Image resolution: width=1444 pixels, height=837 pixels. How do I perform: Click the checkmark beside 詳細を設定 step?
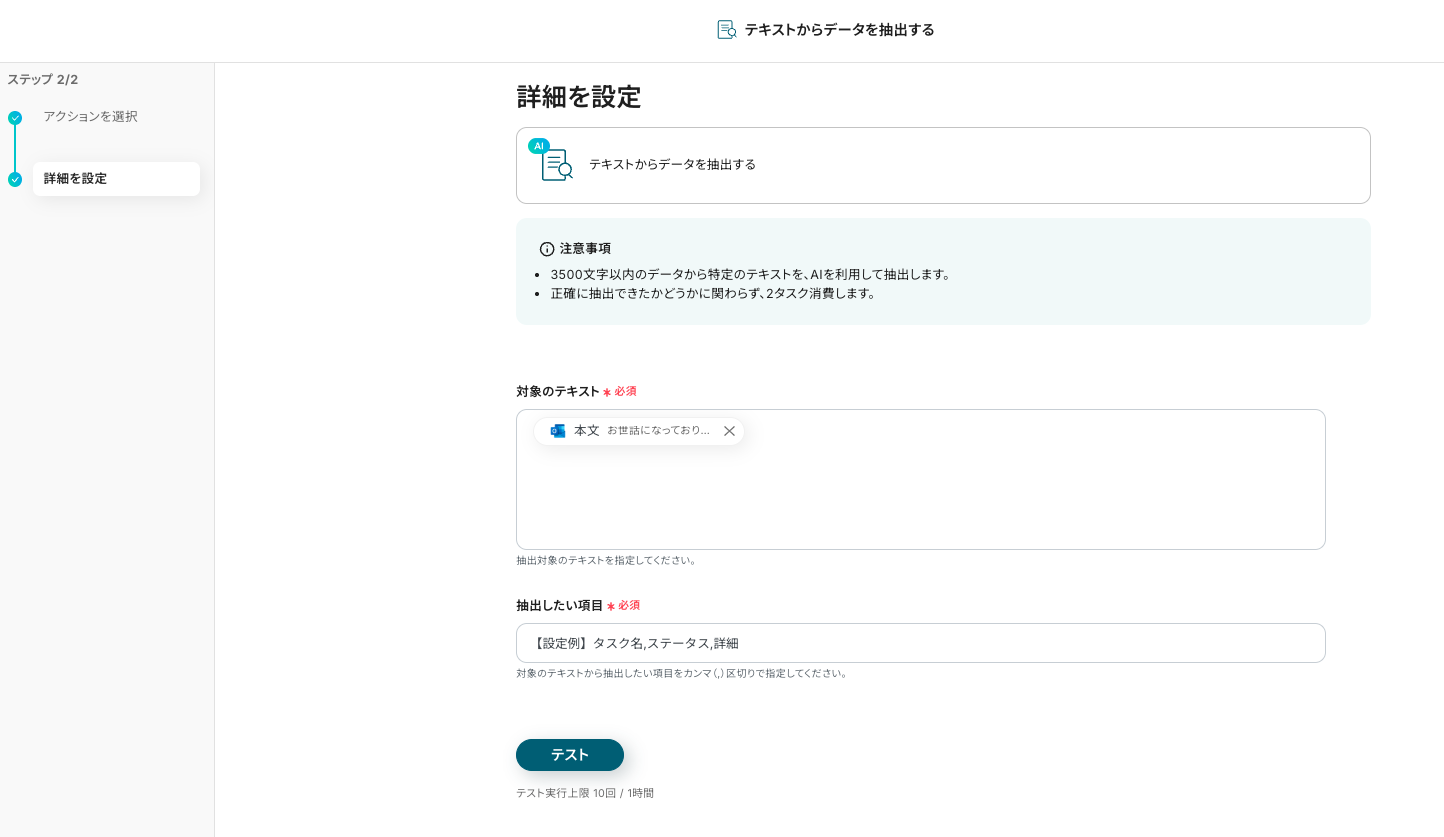(x=15, y=180)
